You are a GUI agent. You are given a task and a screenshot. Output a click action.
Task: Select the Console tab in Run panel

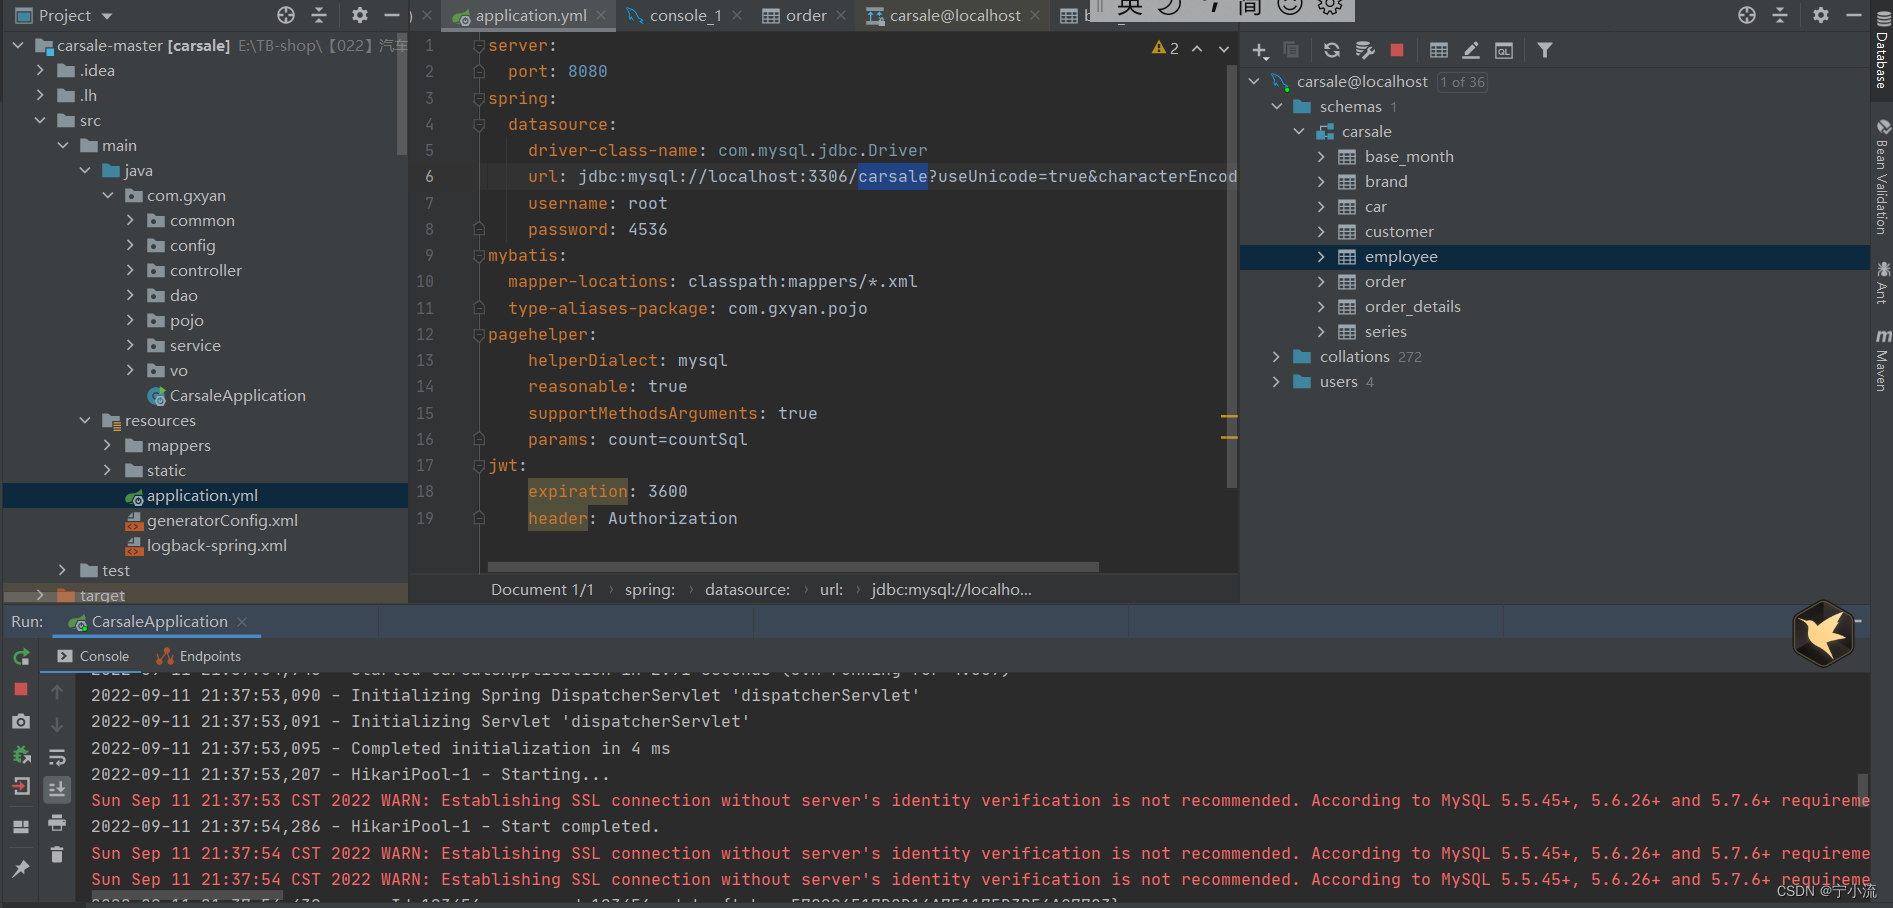tap(94, 656)
